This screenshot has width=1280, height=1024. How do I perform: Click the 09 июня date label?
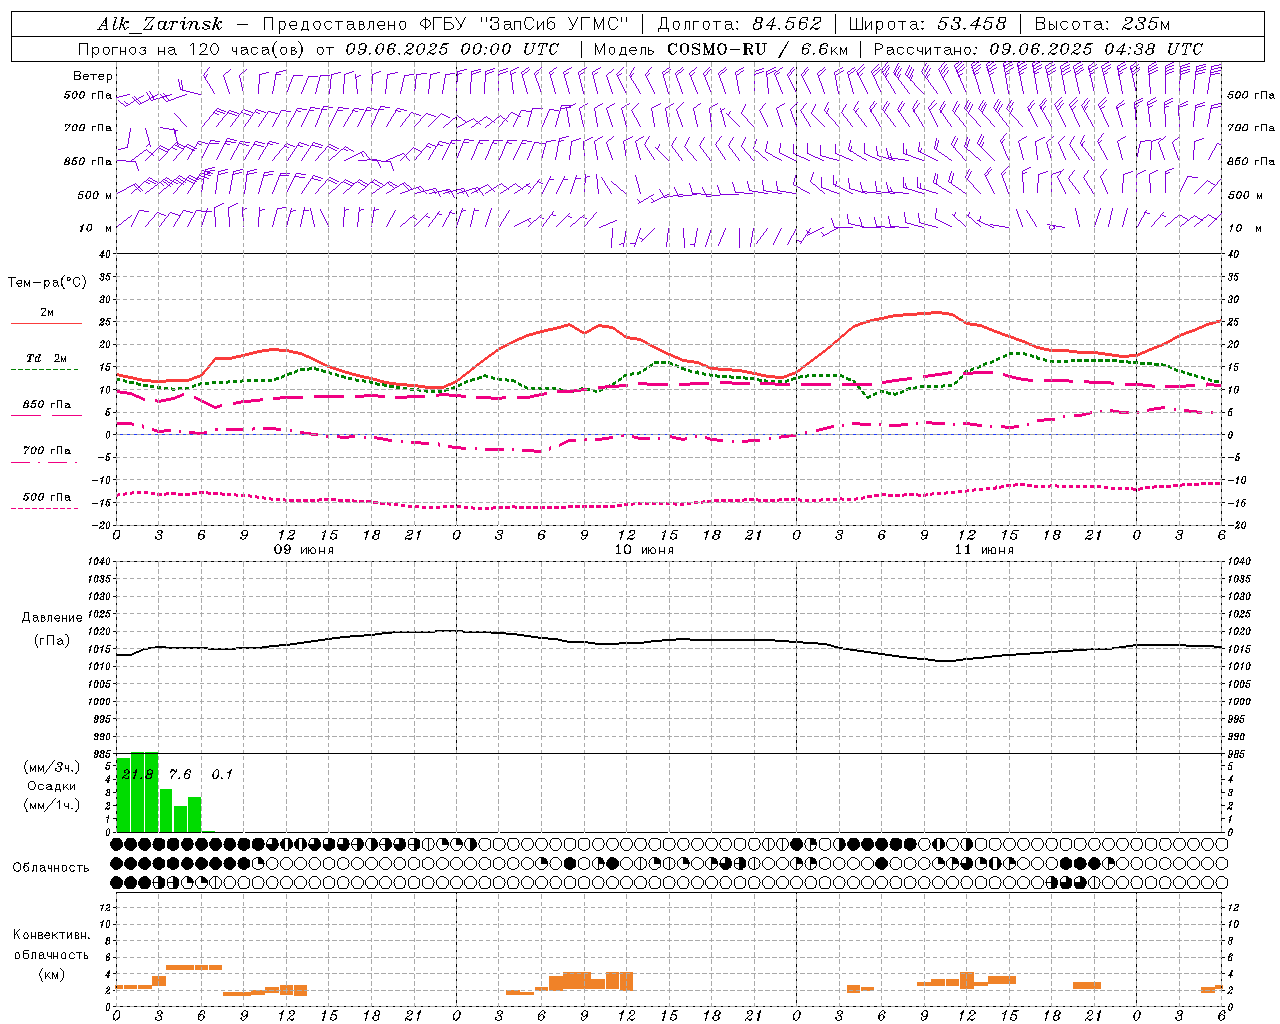pyautogui.click(x=303, y=550)
